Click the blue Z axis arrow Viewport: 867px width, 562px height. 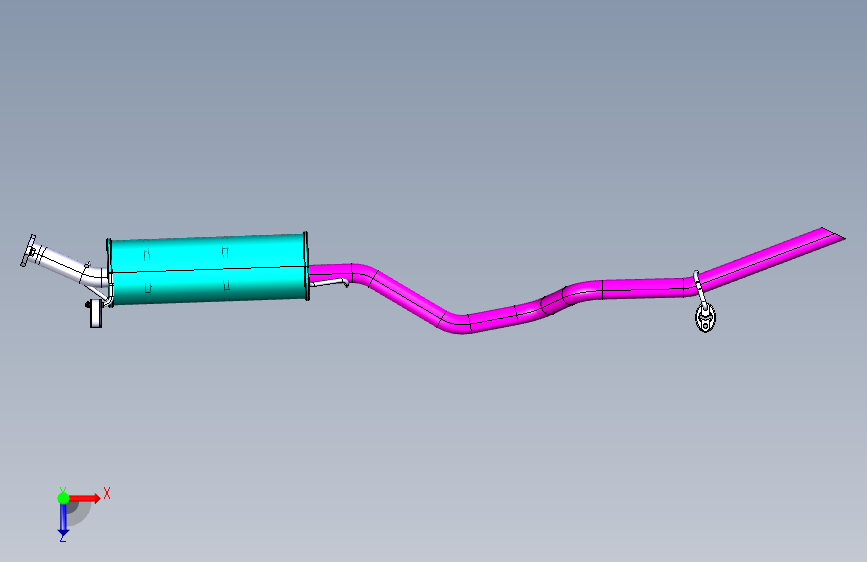click(x=63, y=520)
